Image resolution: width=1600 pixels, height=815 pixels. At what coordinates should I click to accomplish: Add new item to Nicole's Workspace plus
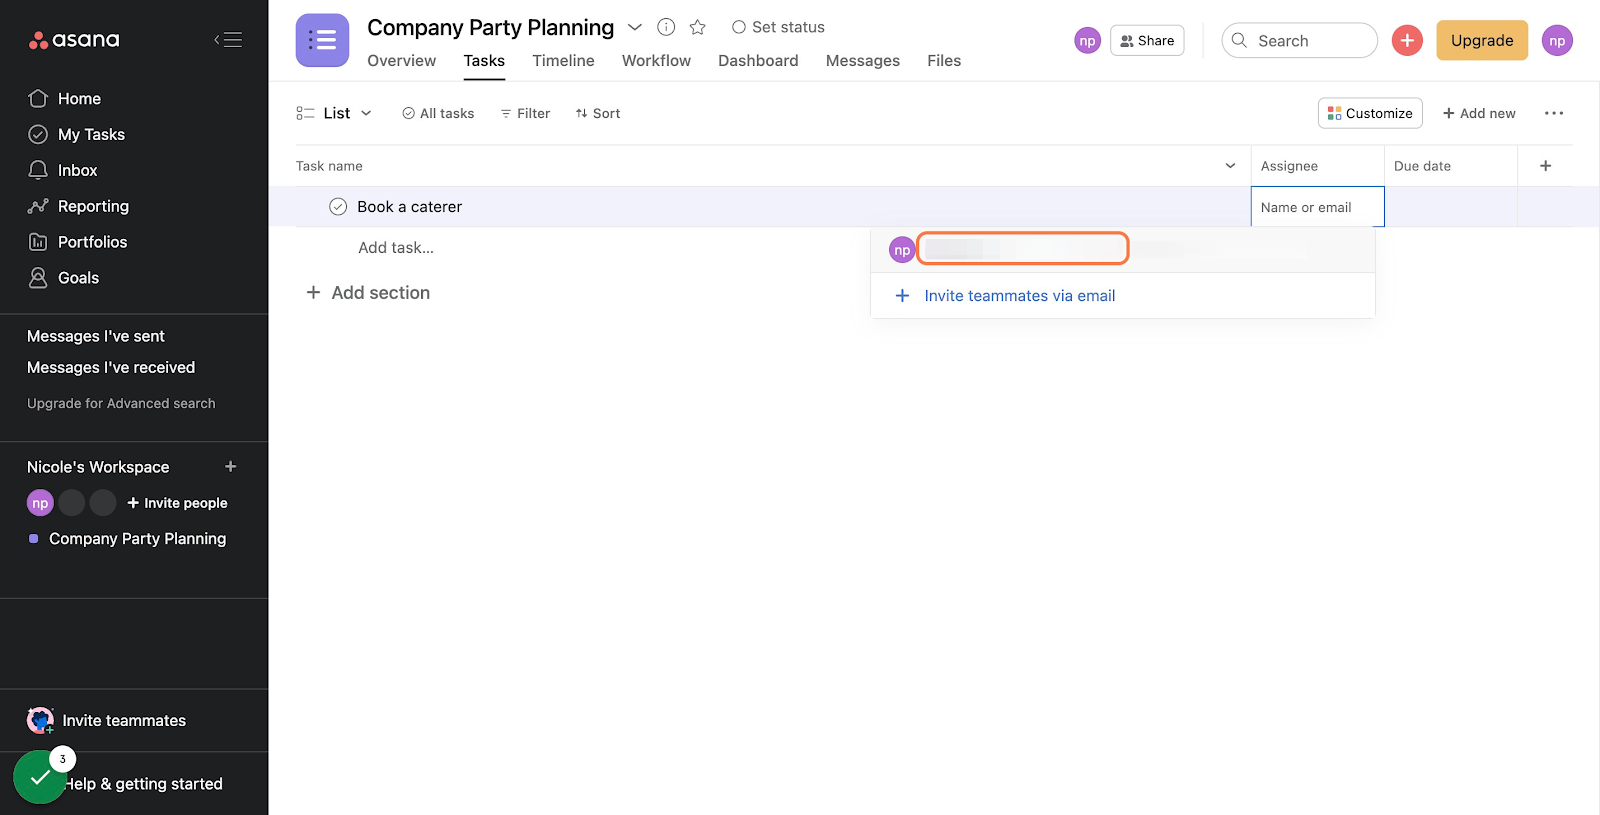[x=231, y=467]
